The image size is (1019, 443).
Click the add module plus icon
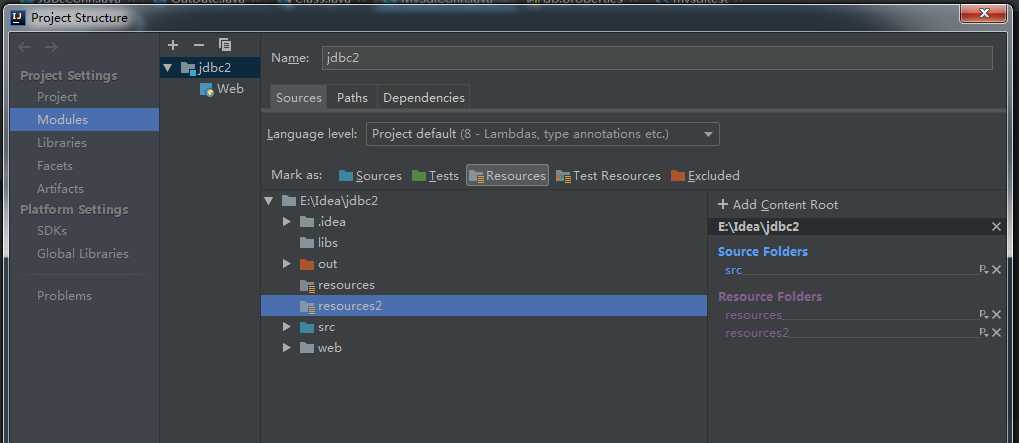click(x=173, y=45)
